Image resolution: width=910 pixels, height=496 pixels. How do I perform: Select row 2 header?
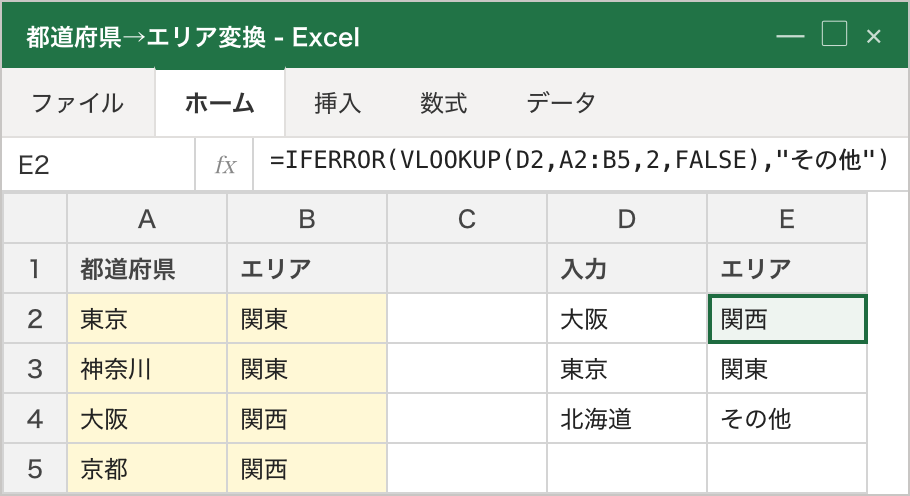(35, 318)
